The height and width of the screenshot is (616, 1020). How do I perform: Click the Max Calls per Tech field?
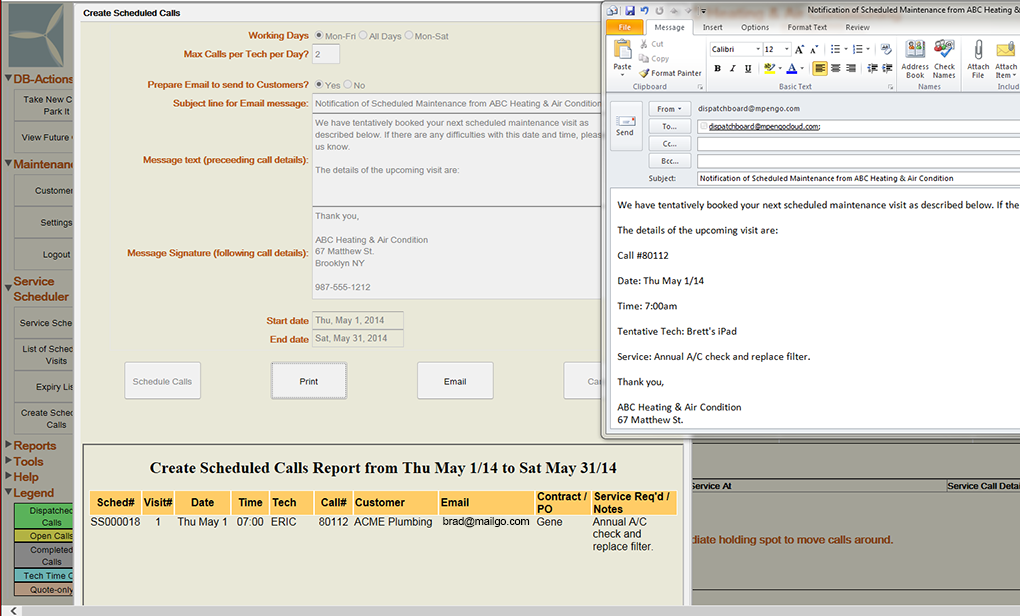coord(326,54)
